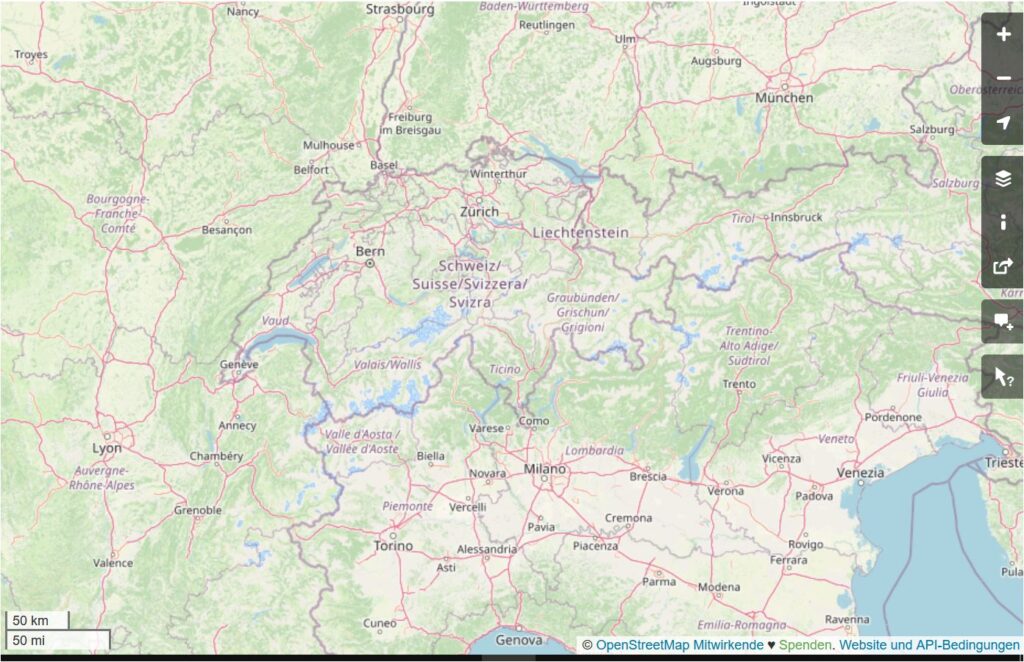1024x662 pixels.
Task: Click the Ulm city label
Action: click(625, 39)
